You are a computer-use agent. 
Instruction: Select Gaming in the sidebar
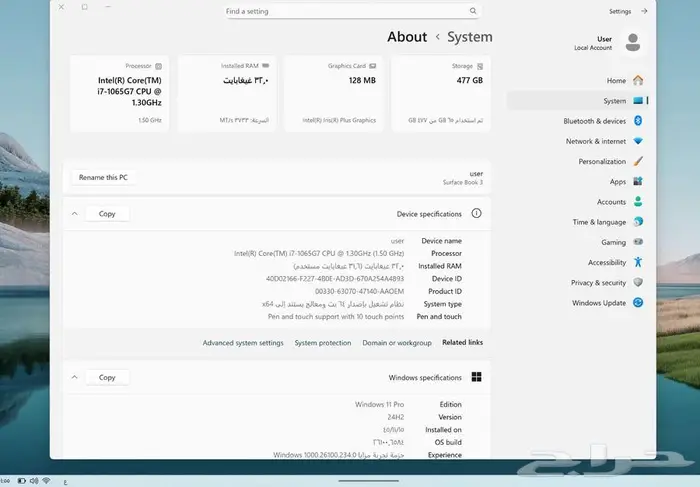pyautogui.click(x=613, y=242)
